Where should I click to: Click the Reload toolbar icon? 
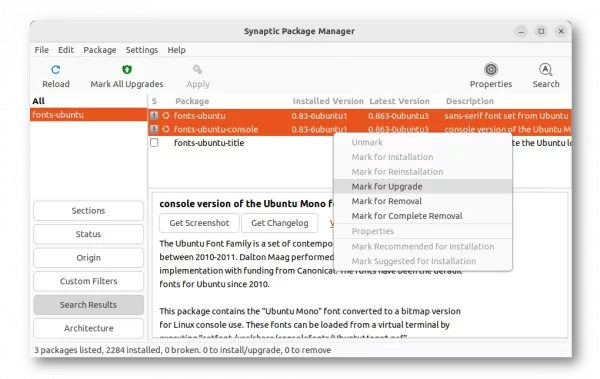point(55,70)
